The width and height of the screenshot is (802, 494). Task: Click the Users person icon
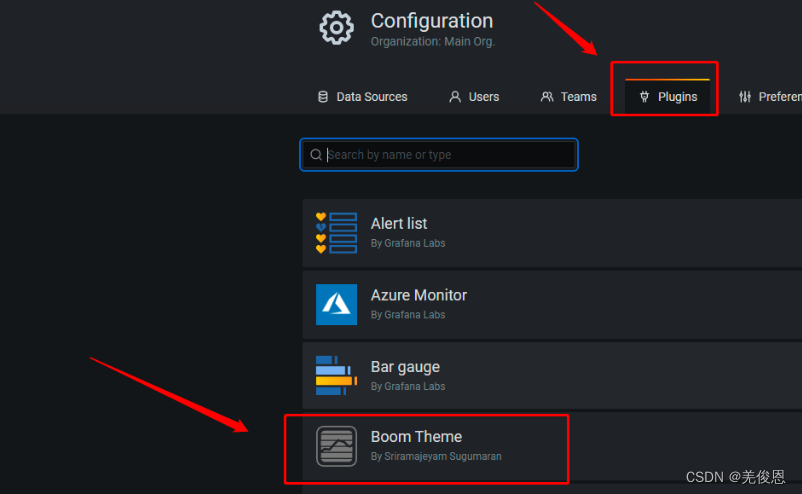click(x=455, y=97)
